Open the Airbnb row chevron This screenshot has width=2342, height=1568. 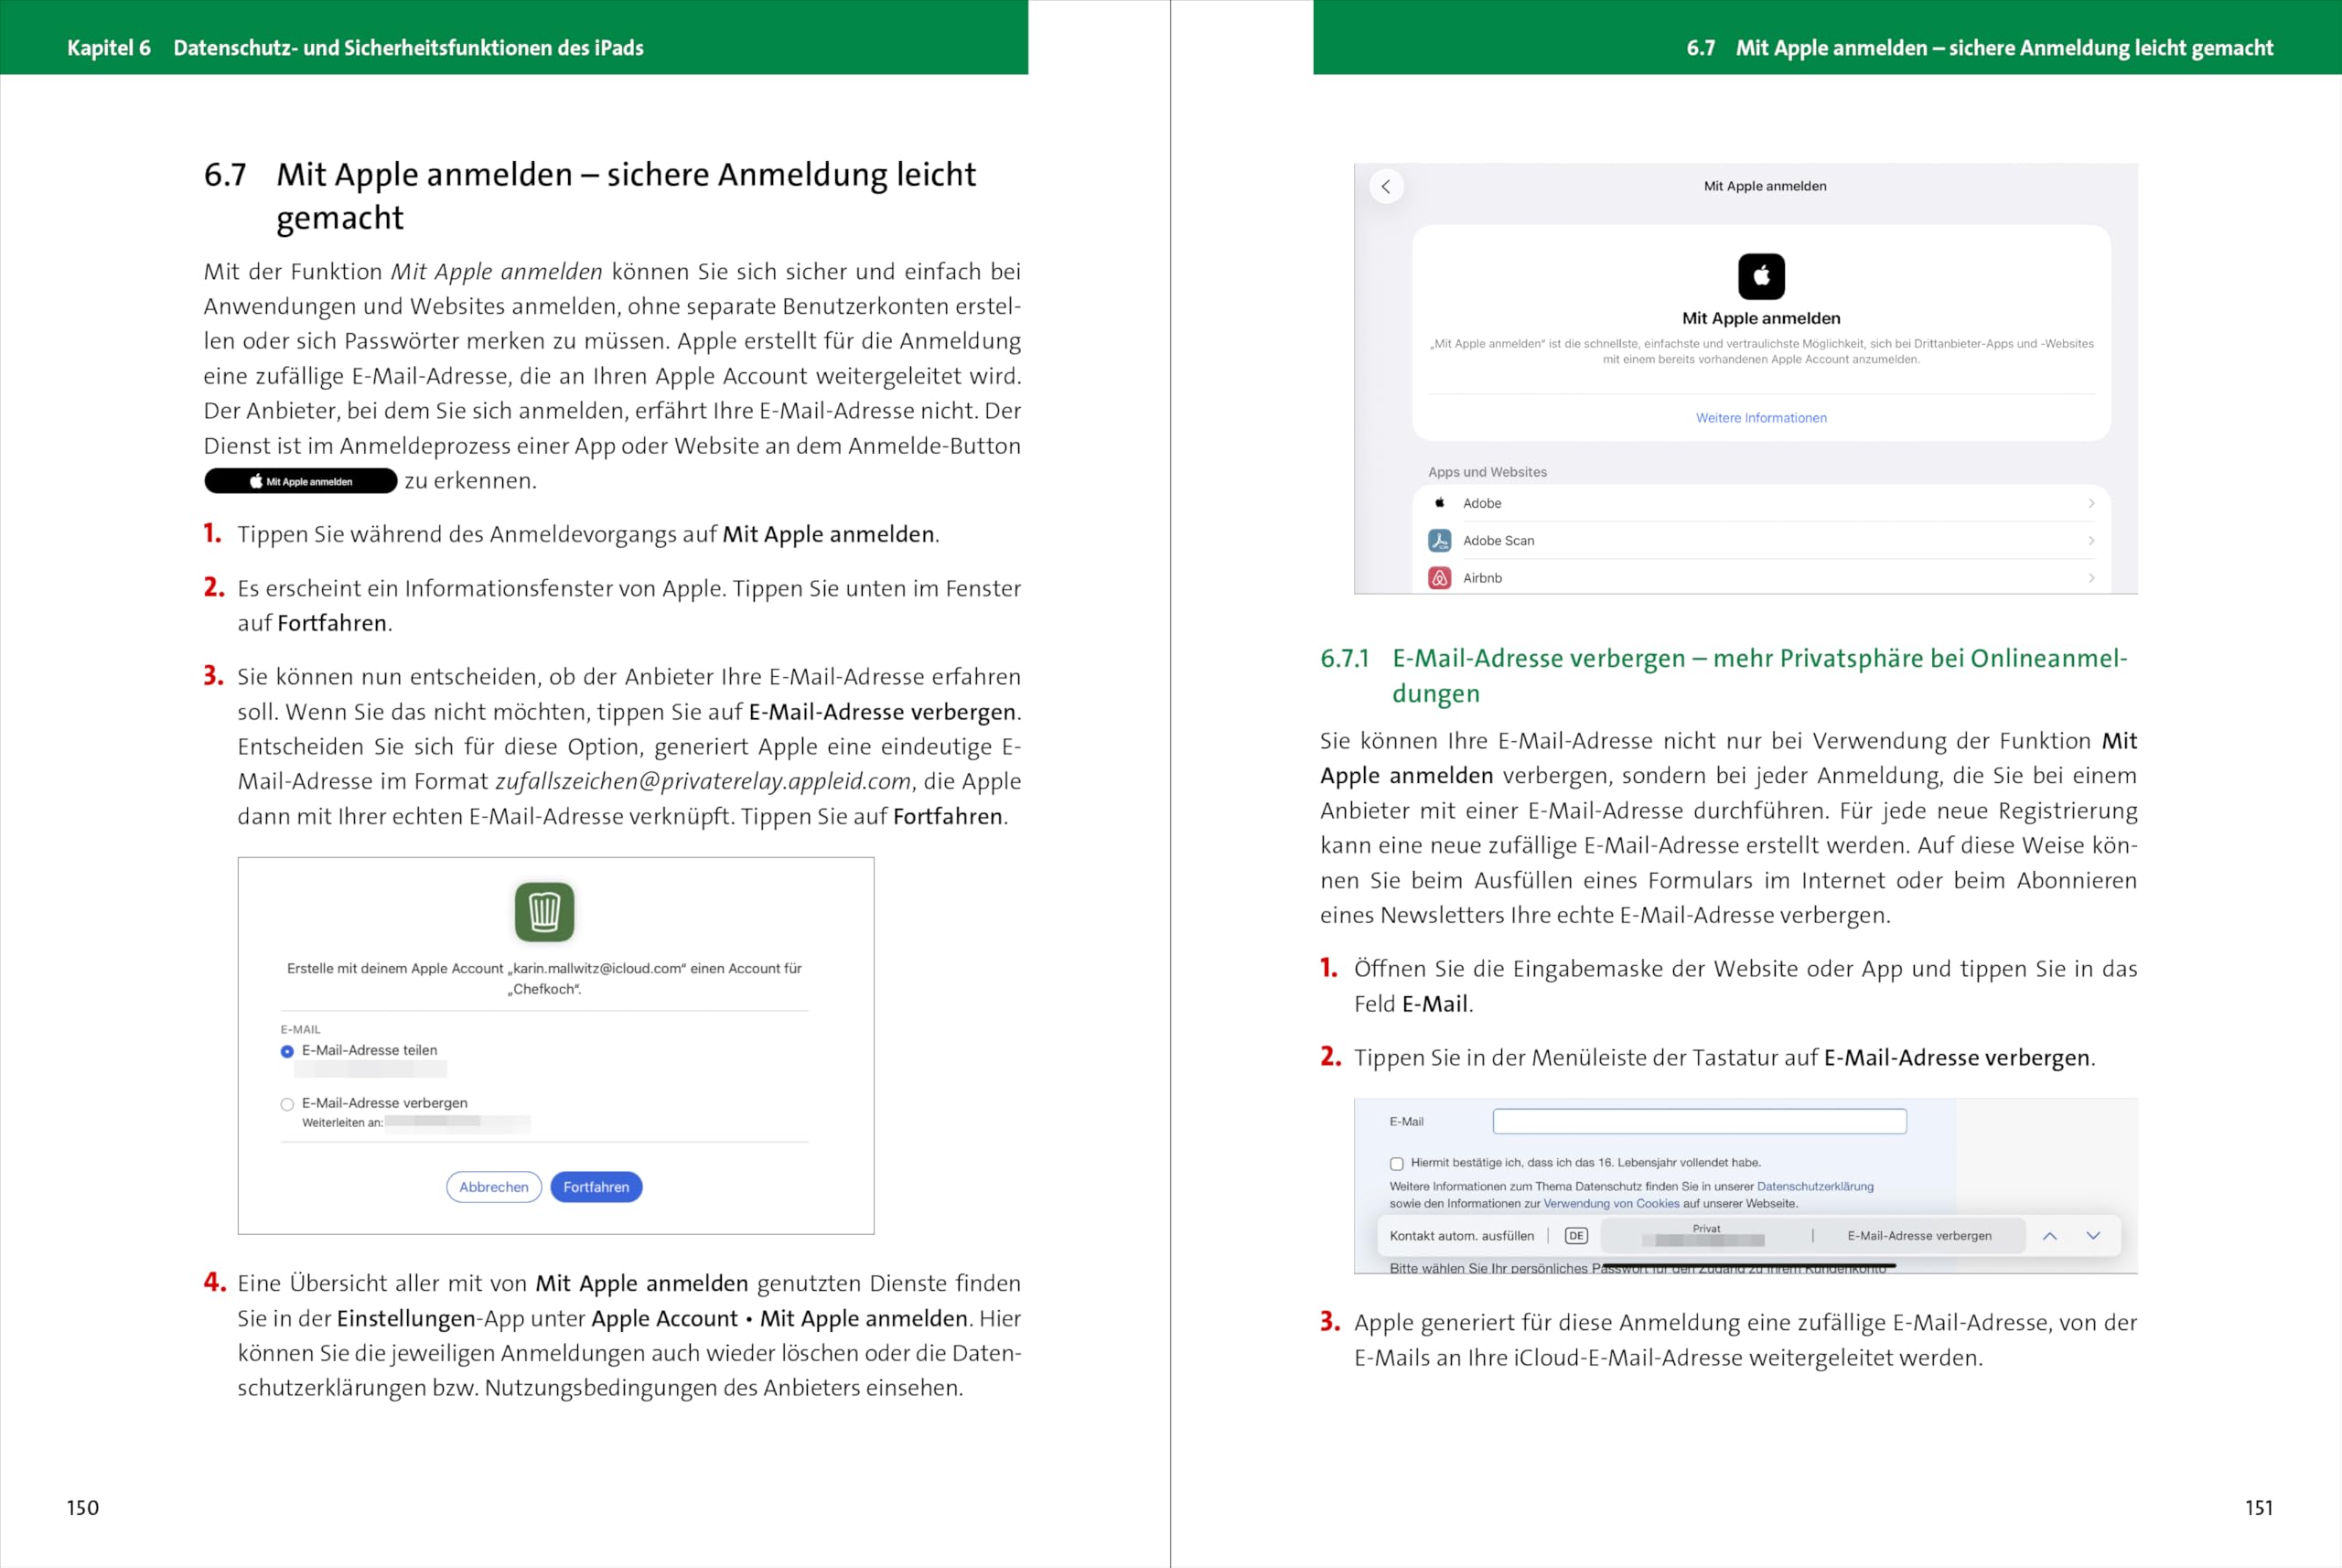pyautogui.click(x=2091, y=578)
